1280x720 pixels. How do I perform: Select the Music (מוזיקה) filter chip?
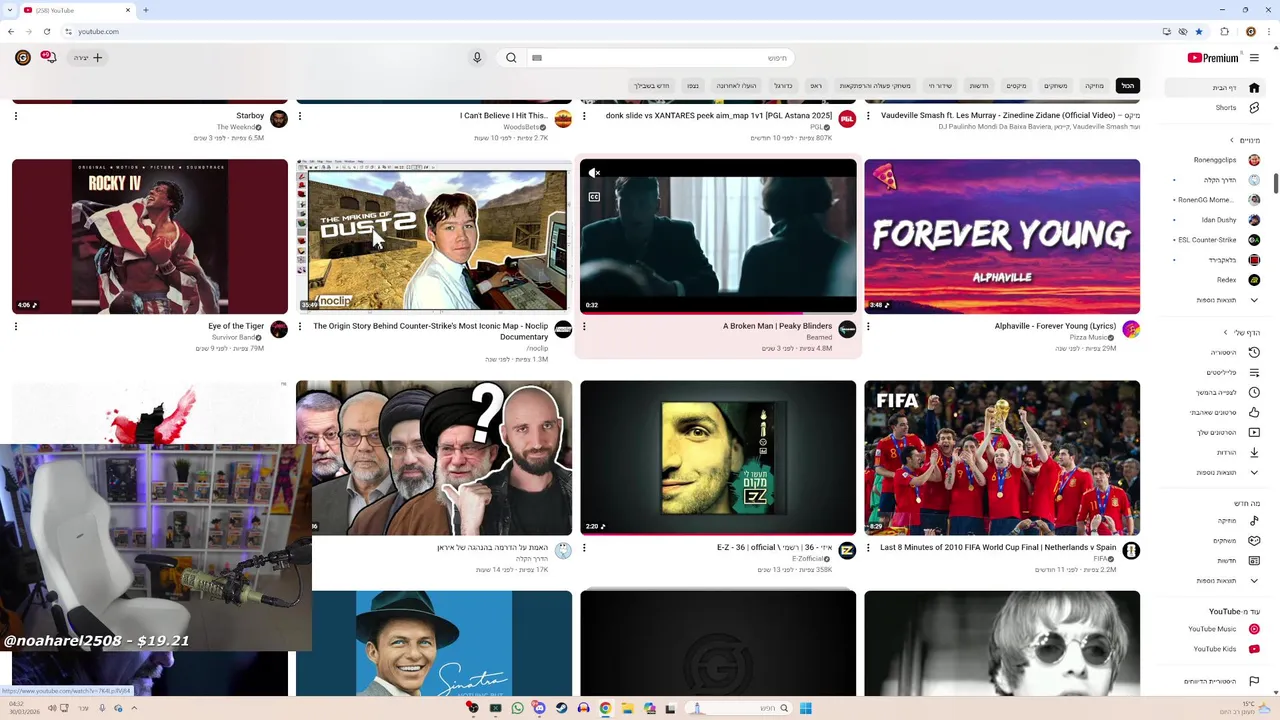pos(1095,86)
